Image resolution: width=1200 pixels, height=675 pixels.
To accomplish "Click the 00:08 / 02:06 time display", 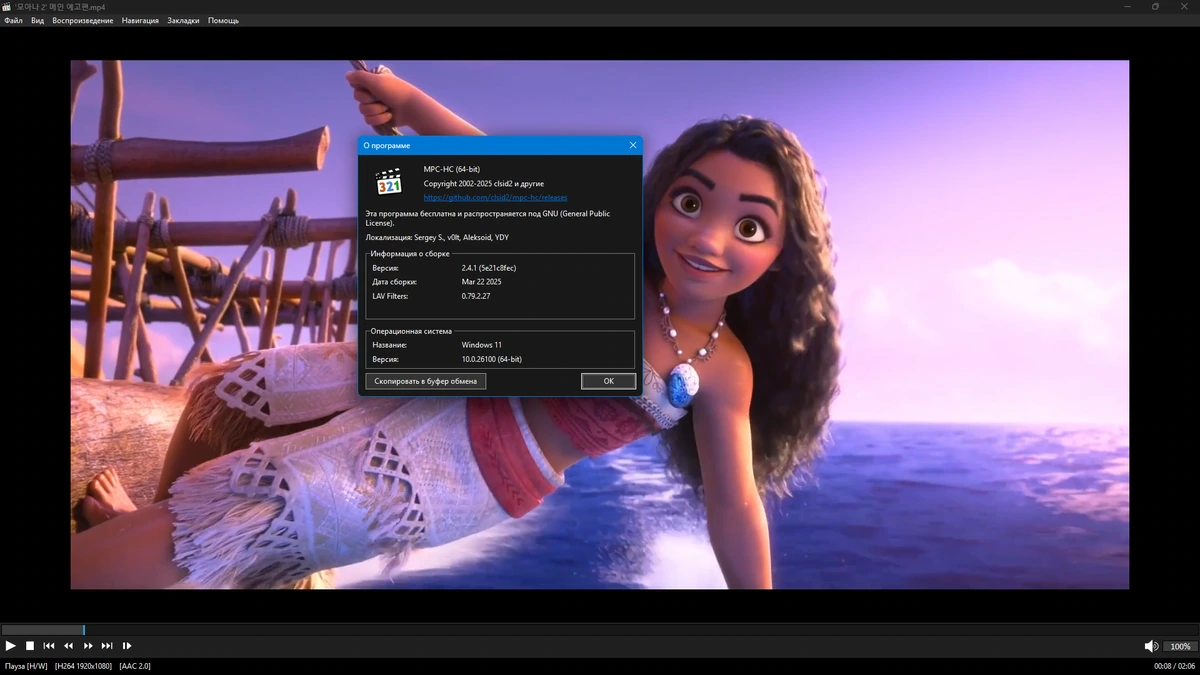I will click(x=1175, y=666).
